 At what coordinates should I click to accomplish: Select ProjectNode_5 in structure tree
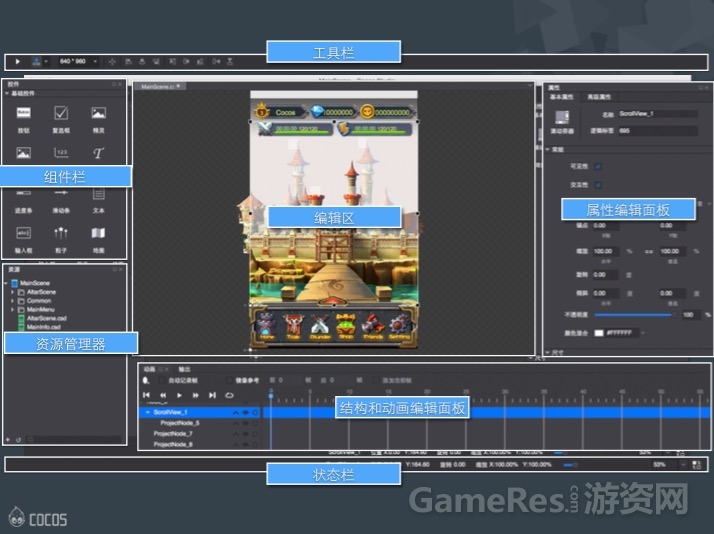[180, 423]
